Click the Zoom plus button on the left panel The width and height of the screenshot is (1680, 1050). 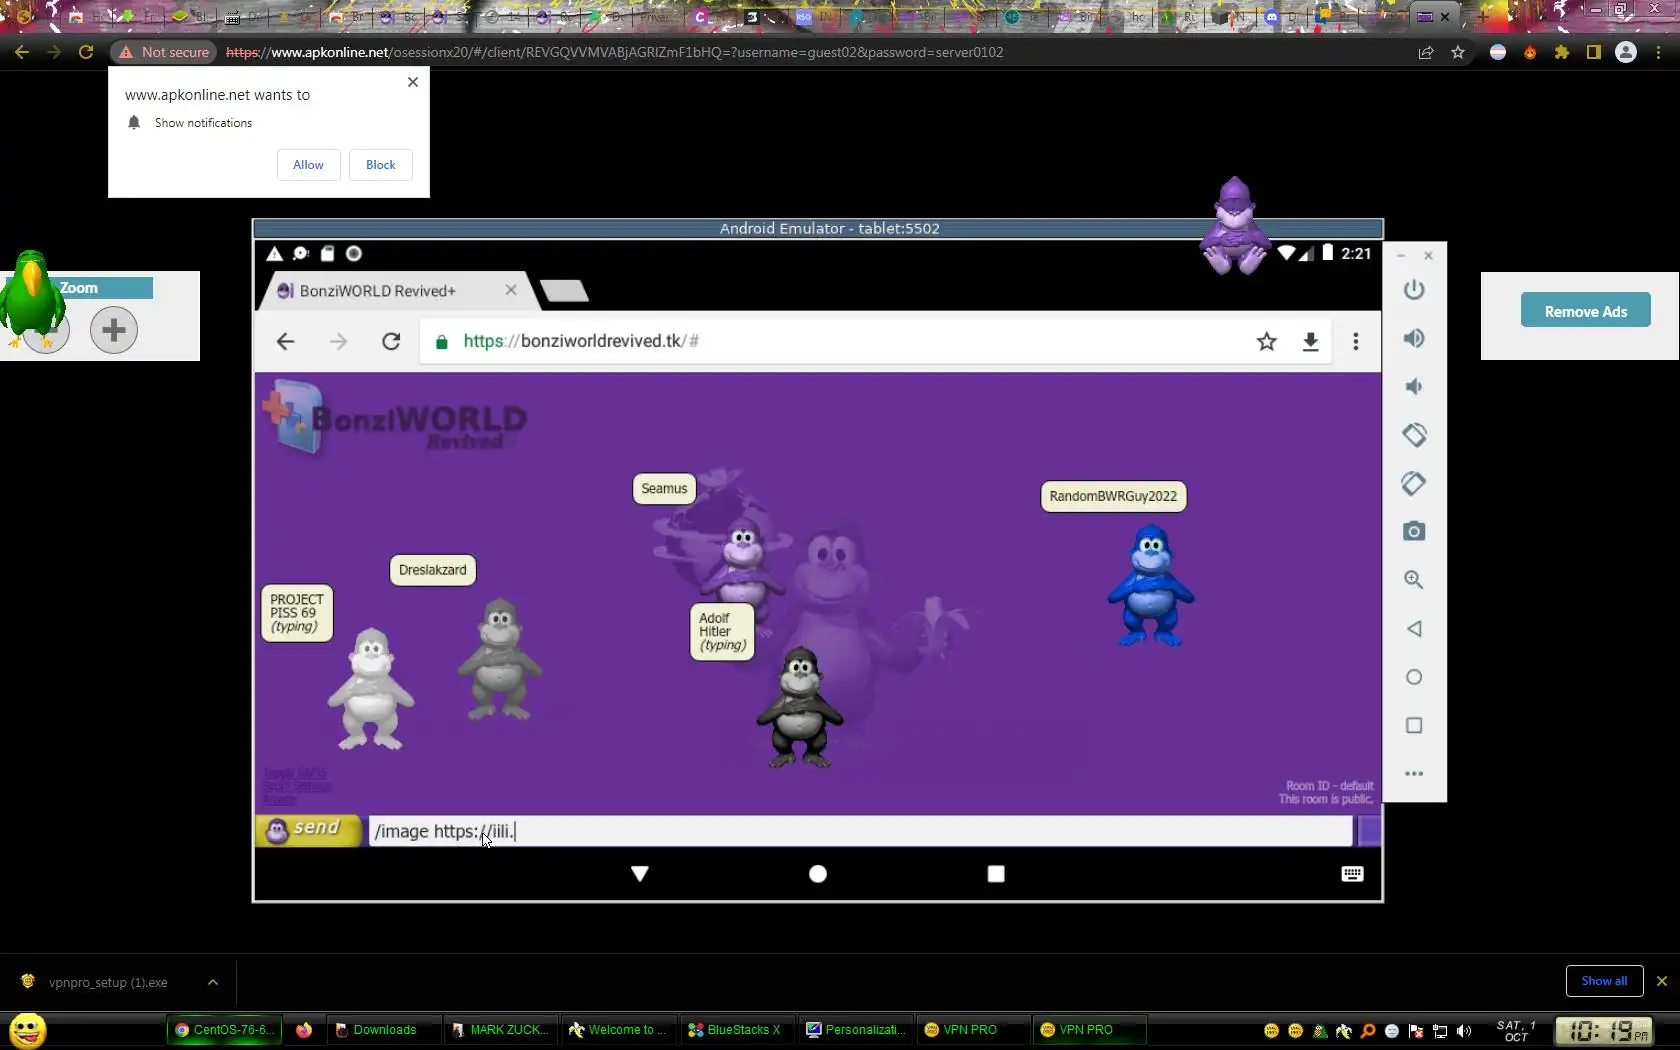click(114, 330)
